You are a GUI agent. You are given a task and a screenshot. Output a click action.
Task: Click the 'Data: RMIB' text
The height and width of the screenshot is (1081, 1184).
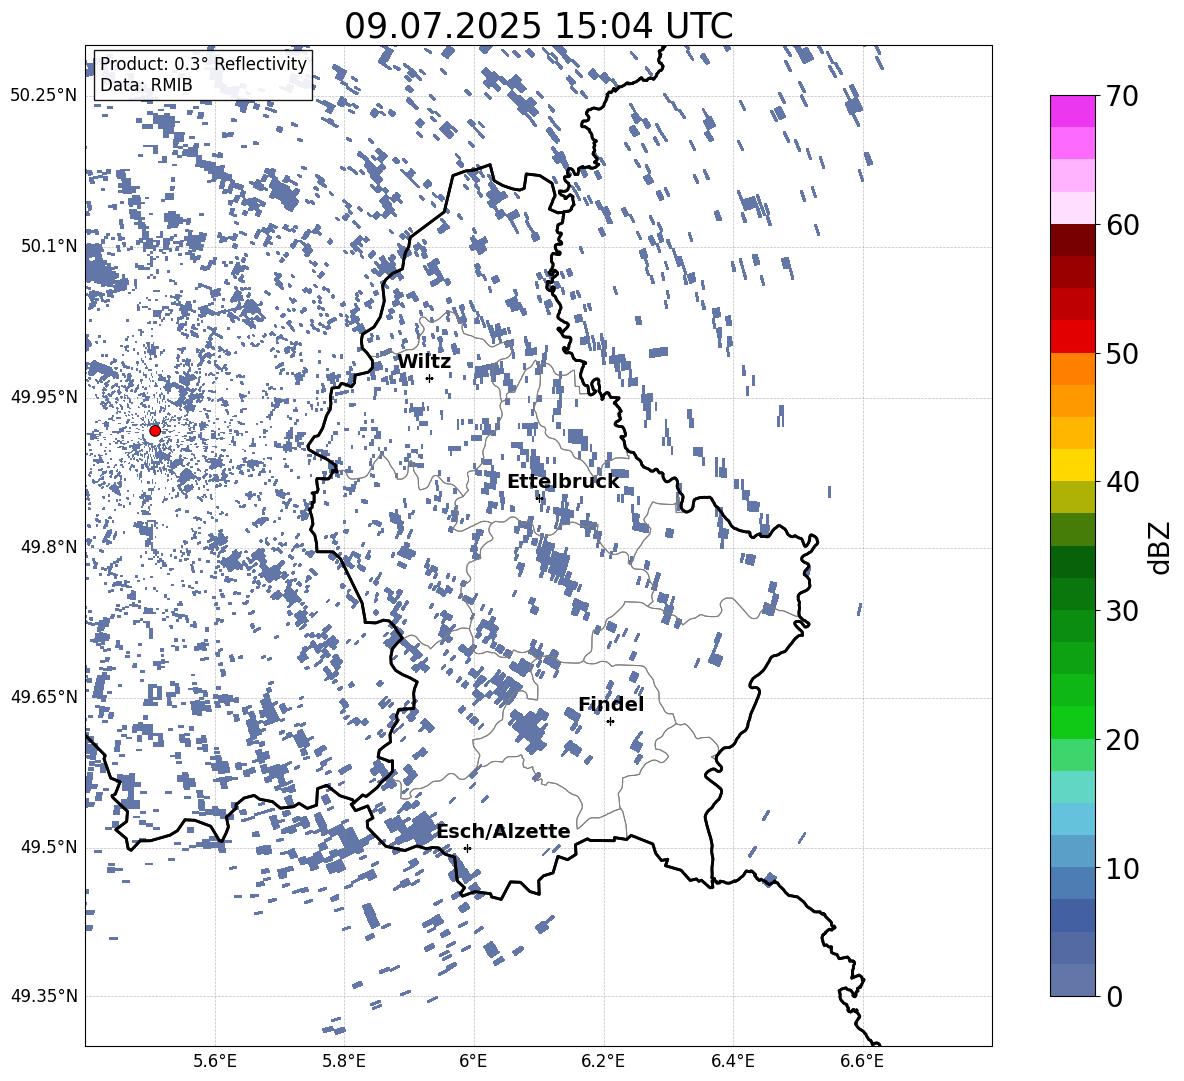tap(146, 85)
